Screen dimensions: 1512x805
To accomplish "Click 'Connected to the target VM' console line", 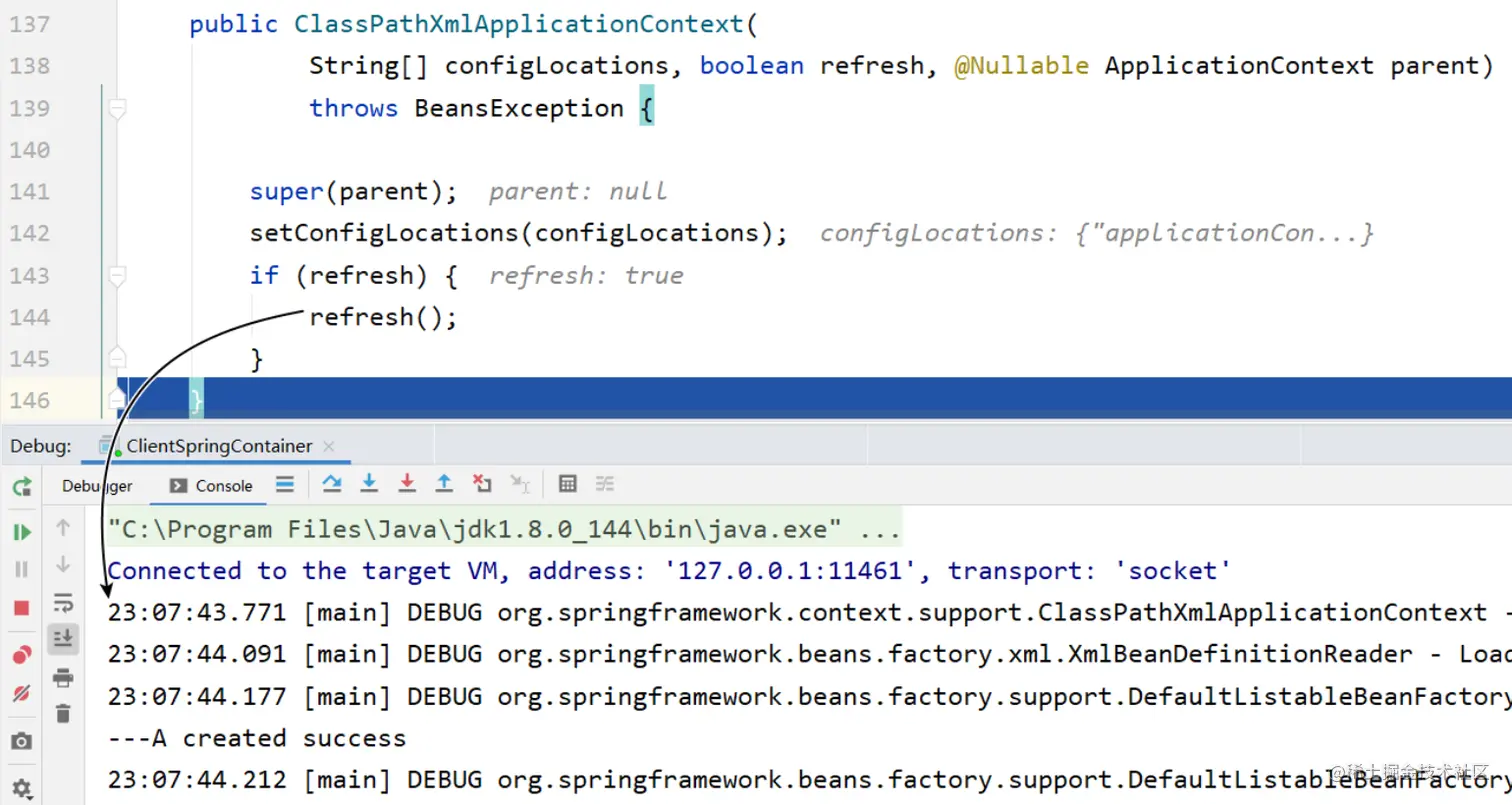I will [669, 570].
